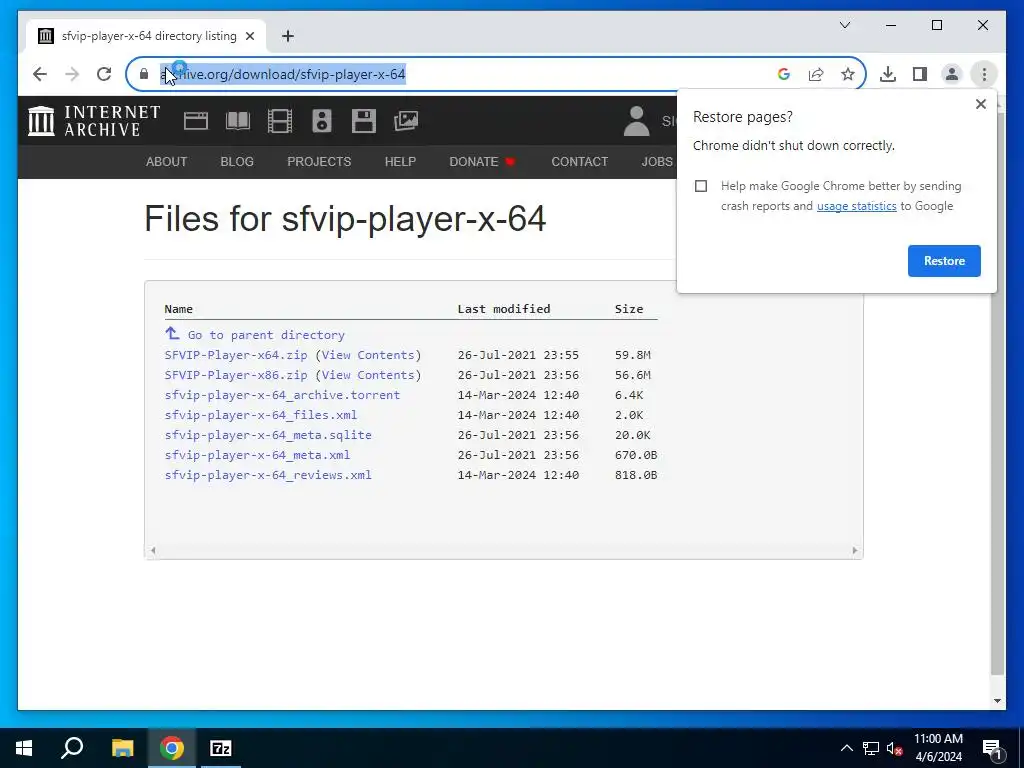Viewport: 1024px width, 768px height.
Task: Open the ABOUT menu item
Action: click(166, 161)
